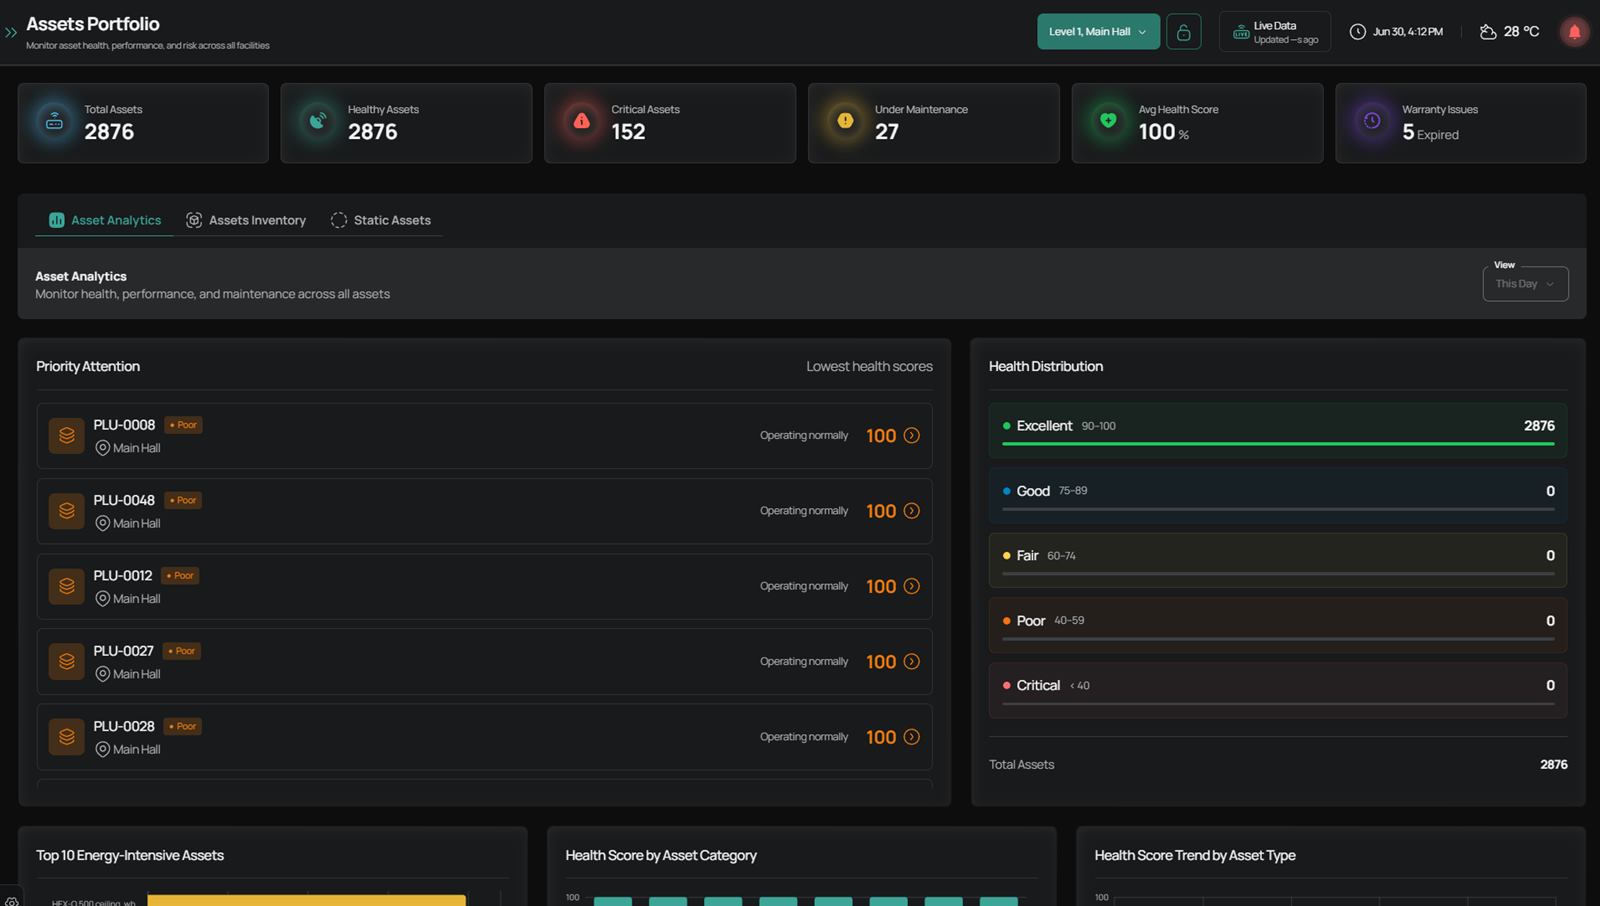Click the Total Assets card icon

click(x=54, y=122)
